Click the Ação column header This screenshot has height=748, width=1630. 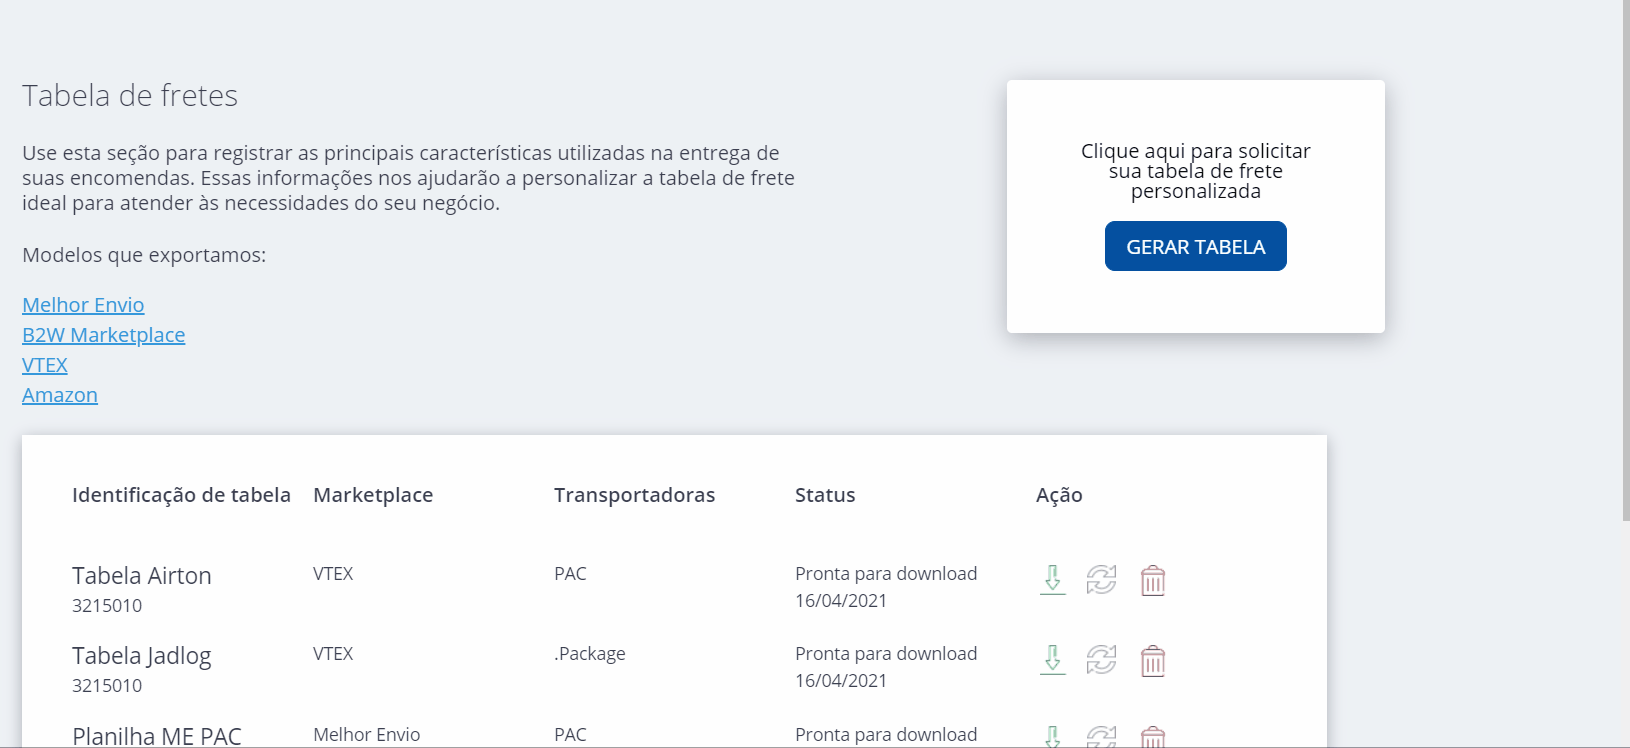1059,495
